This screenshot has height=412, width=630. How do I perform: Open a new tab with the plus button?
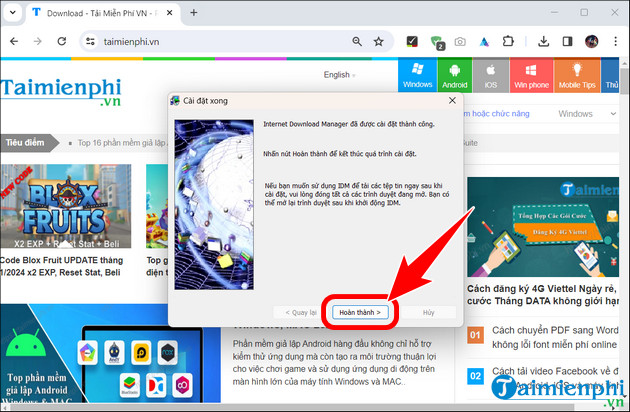(x=194, y=13)
